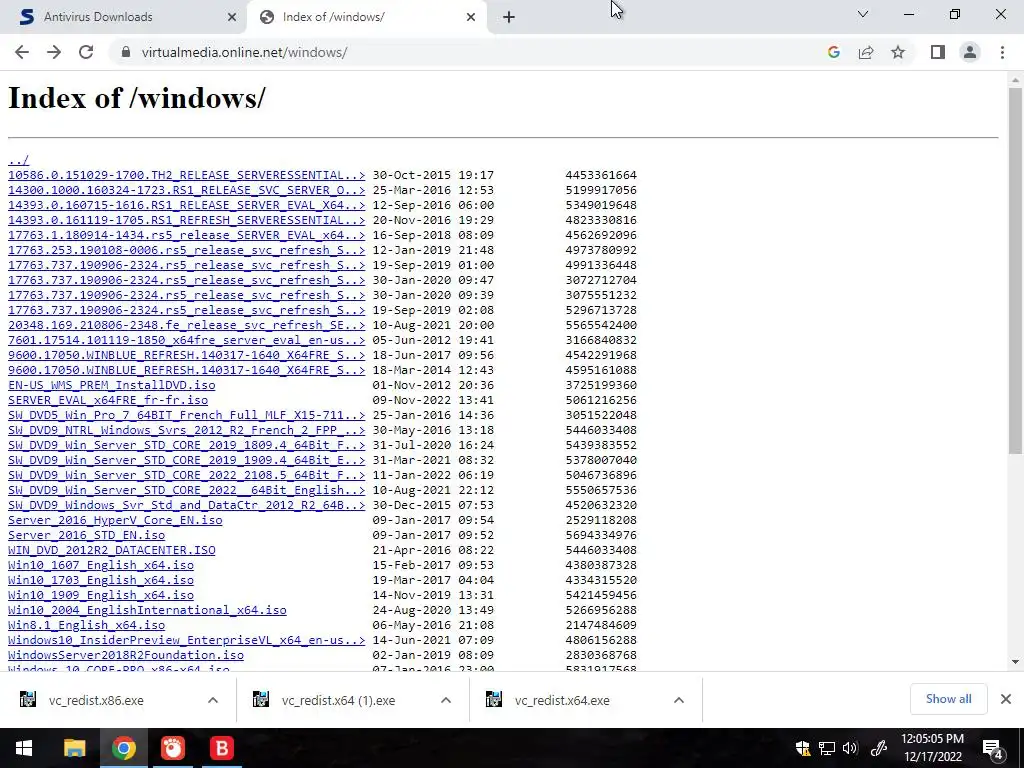1024x768 pixels.
Task: Click the address bar URL
Action: click(244, 52)
